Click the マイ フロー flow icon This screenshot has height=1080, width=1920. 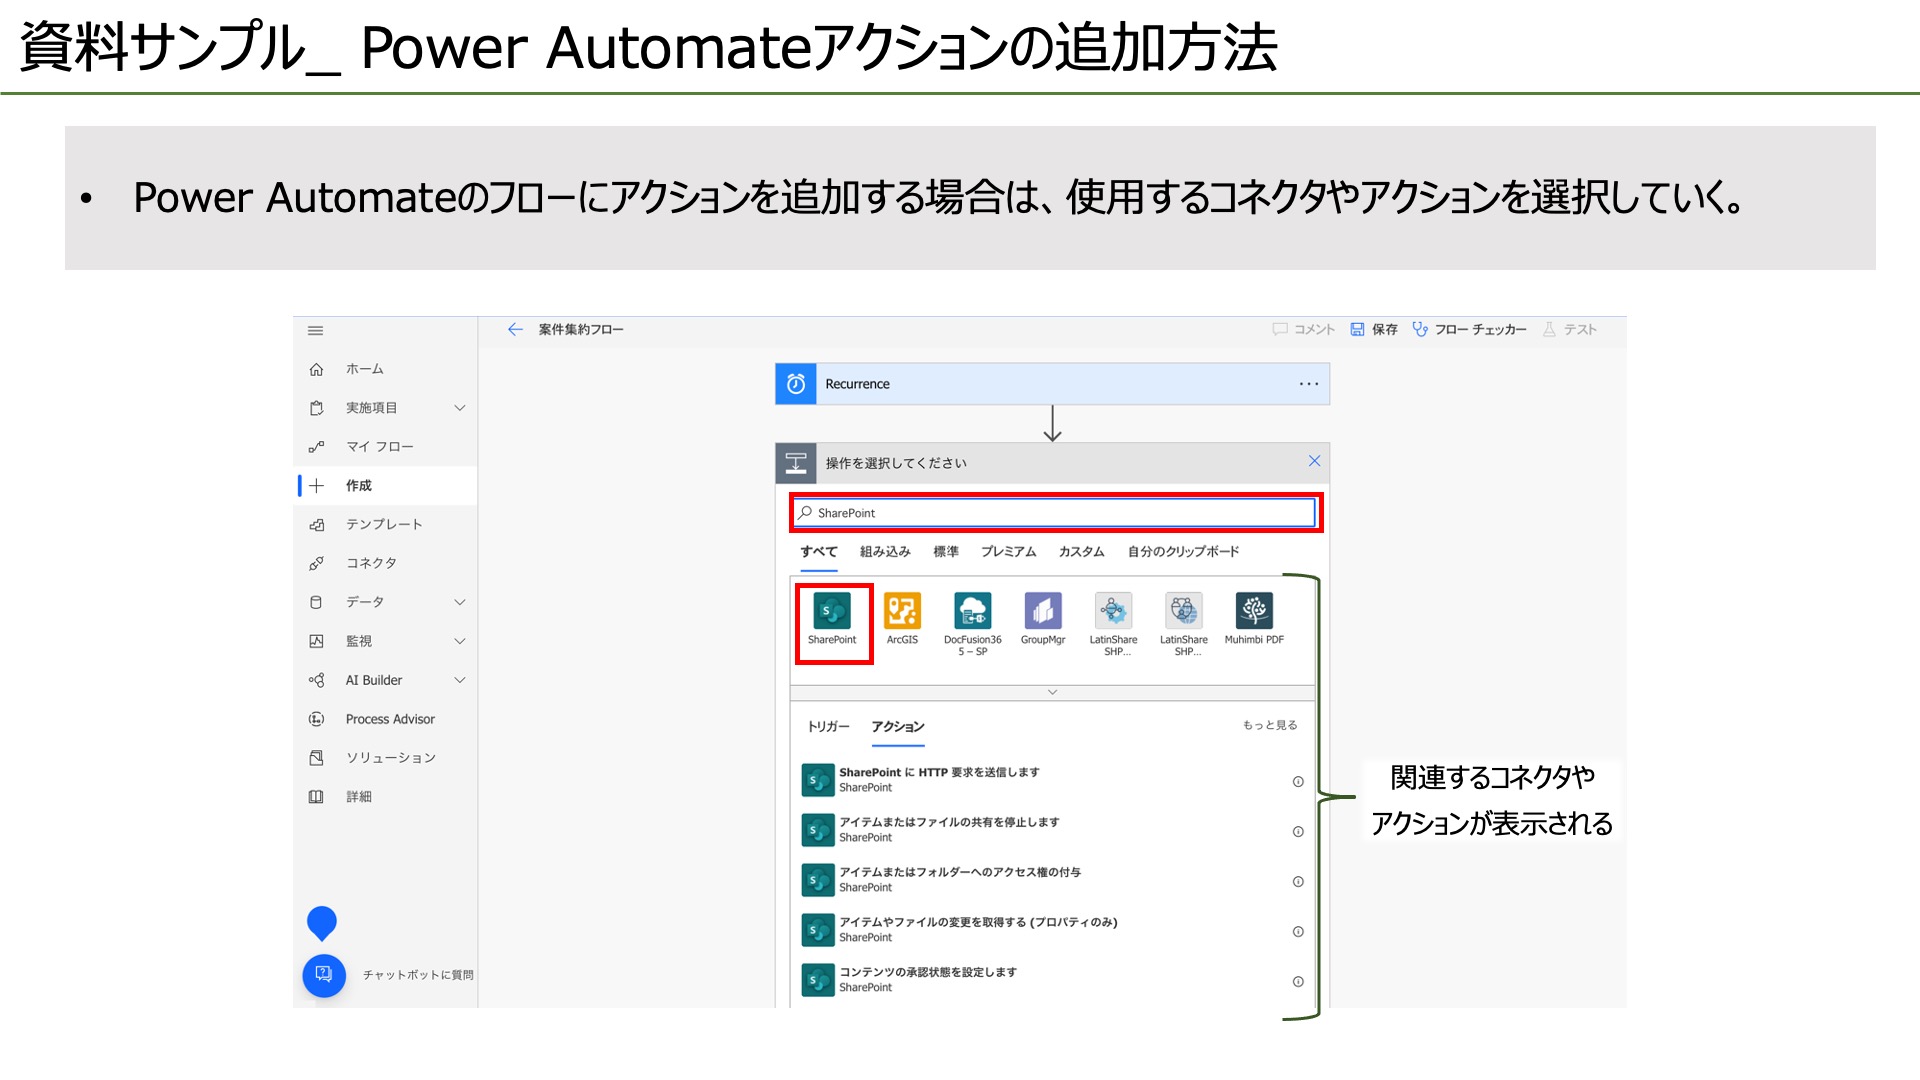316,447
